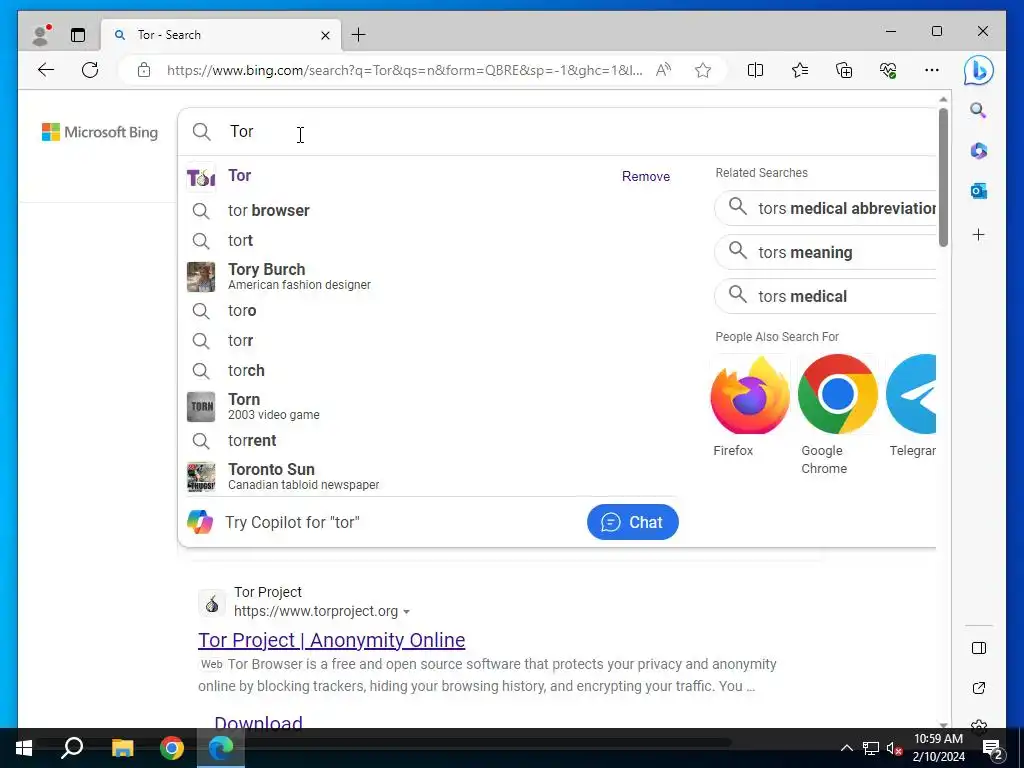The height and width of the screenshot is (768, 1024).
Task: Search the tors medical related query
Action: point(826,296)
